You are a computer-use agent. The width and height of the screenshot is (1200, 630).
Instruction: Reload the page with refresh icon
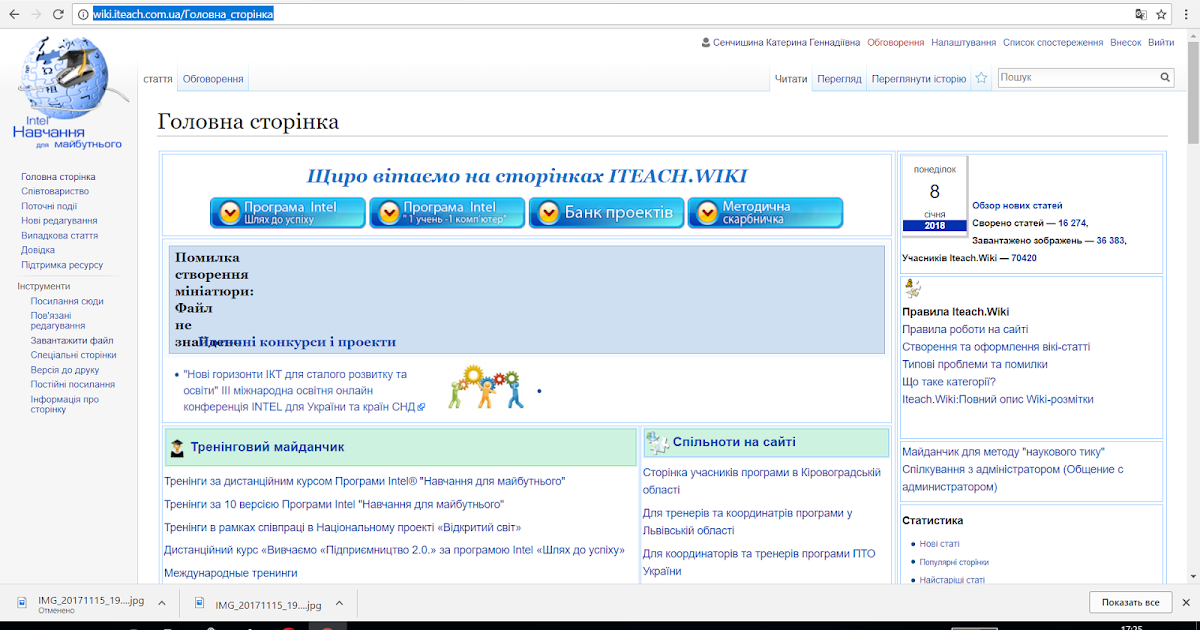coord(60,14)
